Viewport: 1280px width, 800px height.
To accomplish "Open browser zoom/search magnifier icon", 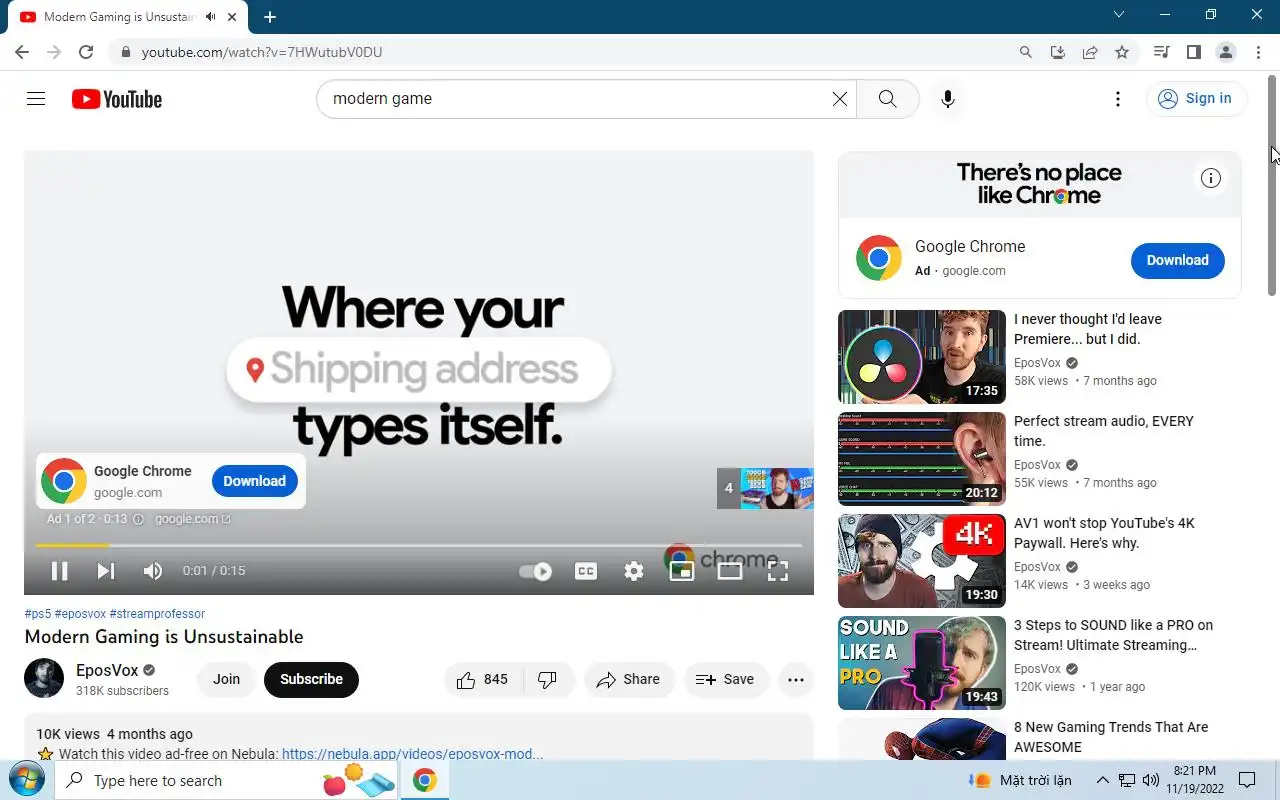I will [1026, 52].
